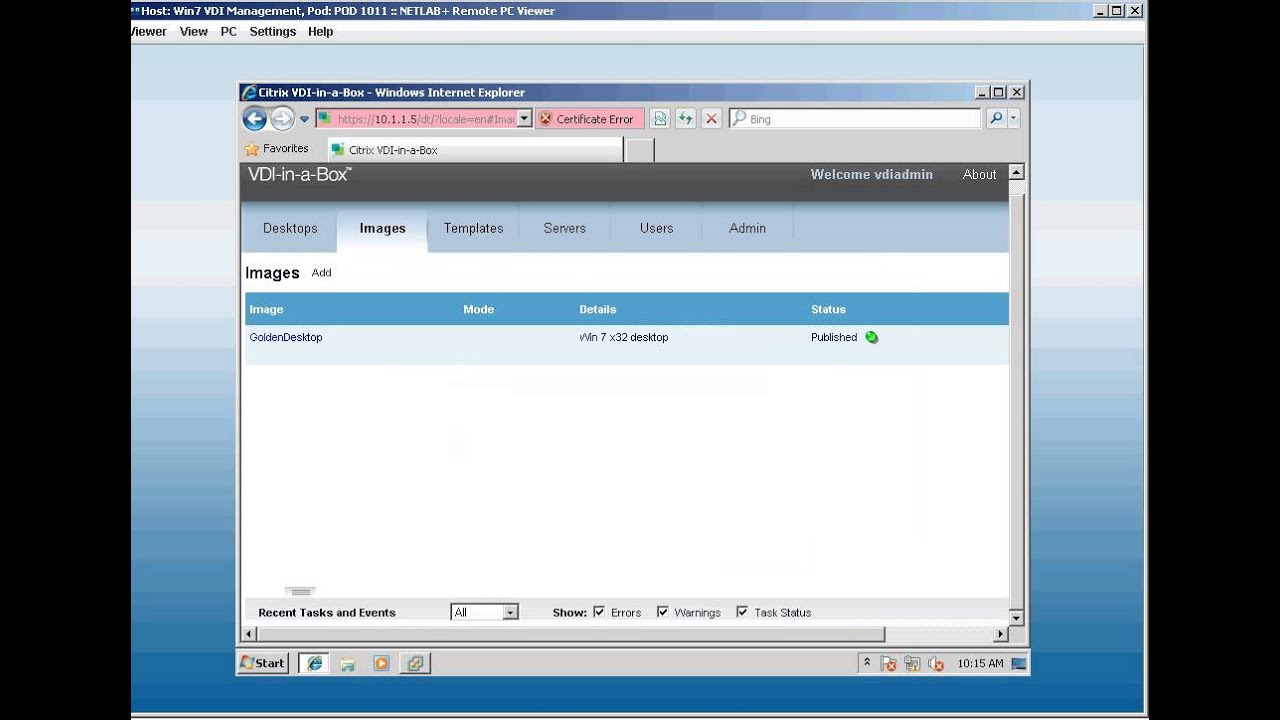The width and height of the screenshot is (1280, 720).
Task: Click the horizontal scrollbar thumb
Action: click(x=571, y=634)
